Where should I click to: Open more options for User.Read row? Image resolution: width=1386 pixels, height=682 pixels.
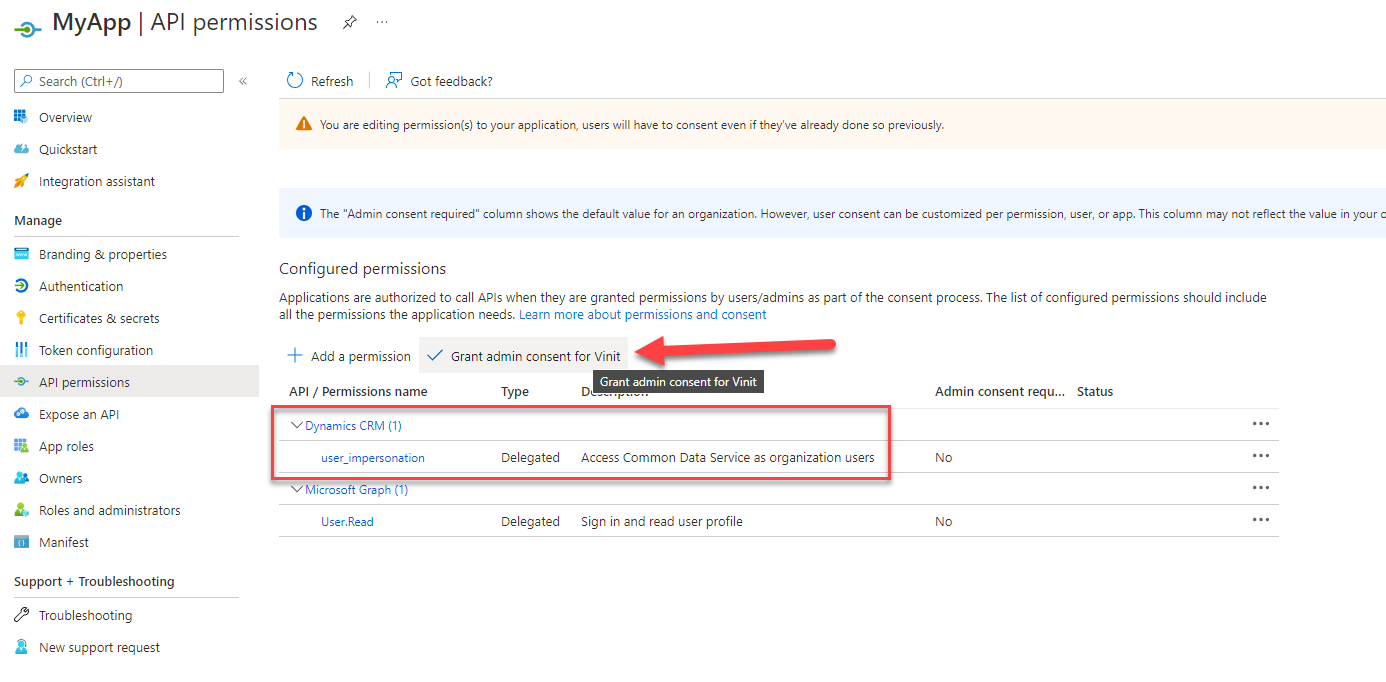(1261, 520)
